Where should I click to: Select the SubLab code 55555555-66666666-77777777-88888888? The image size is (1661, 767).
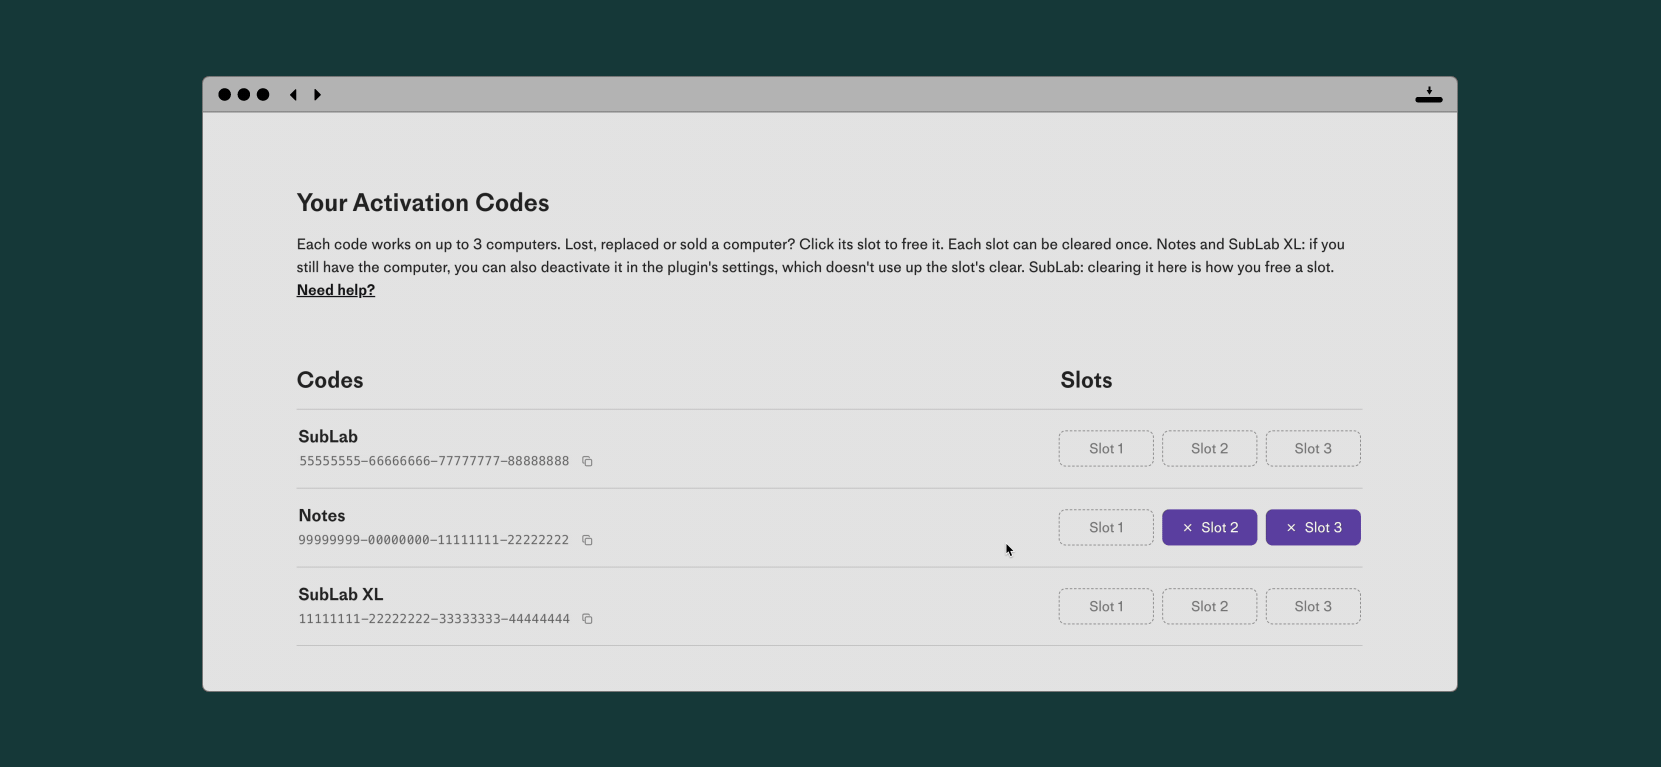coord(434,461)
